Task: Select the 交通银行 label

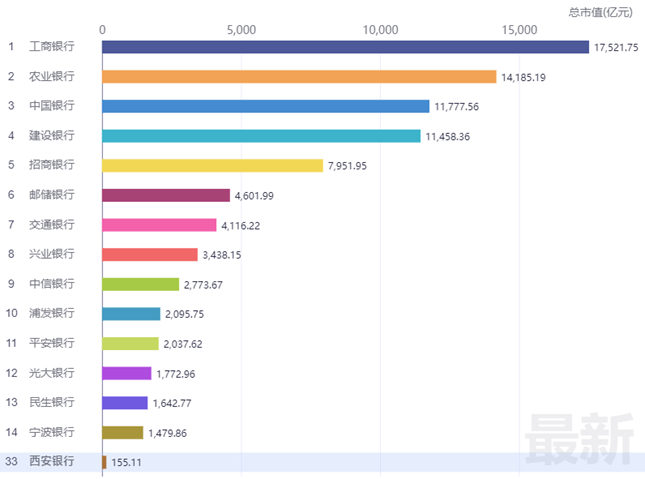Action: pos(51,224)
